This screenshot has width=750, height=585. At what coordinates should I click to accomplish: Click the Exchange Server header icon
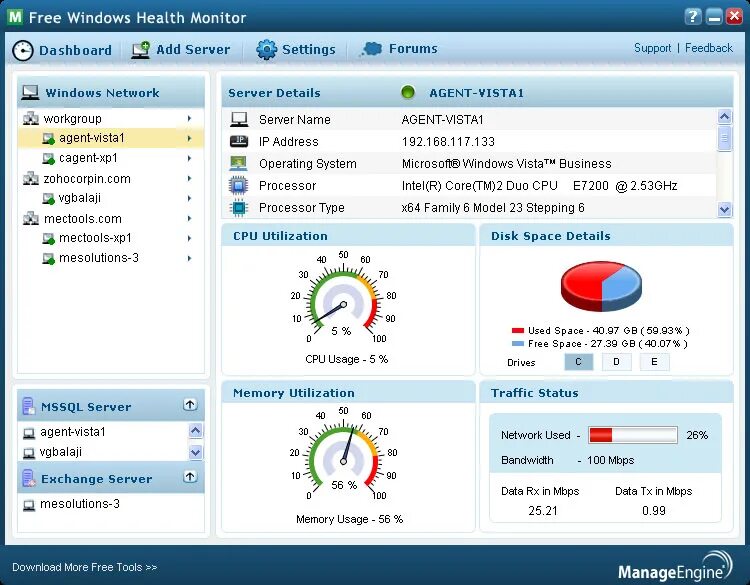coord(28,478)
